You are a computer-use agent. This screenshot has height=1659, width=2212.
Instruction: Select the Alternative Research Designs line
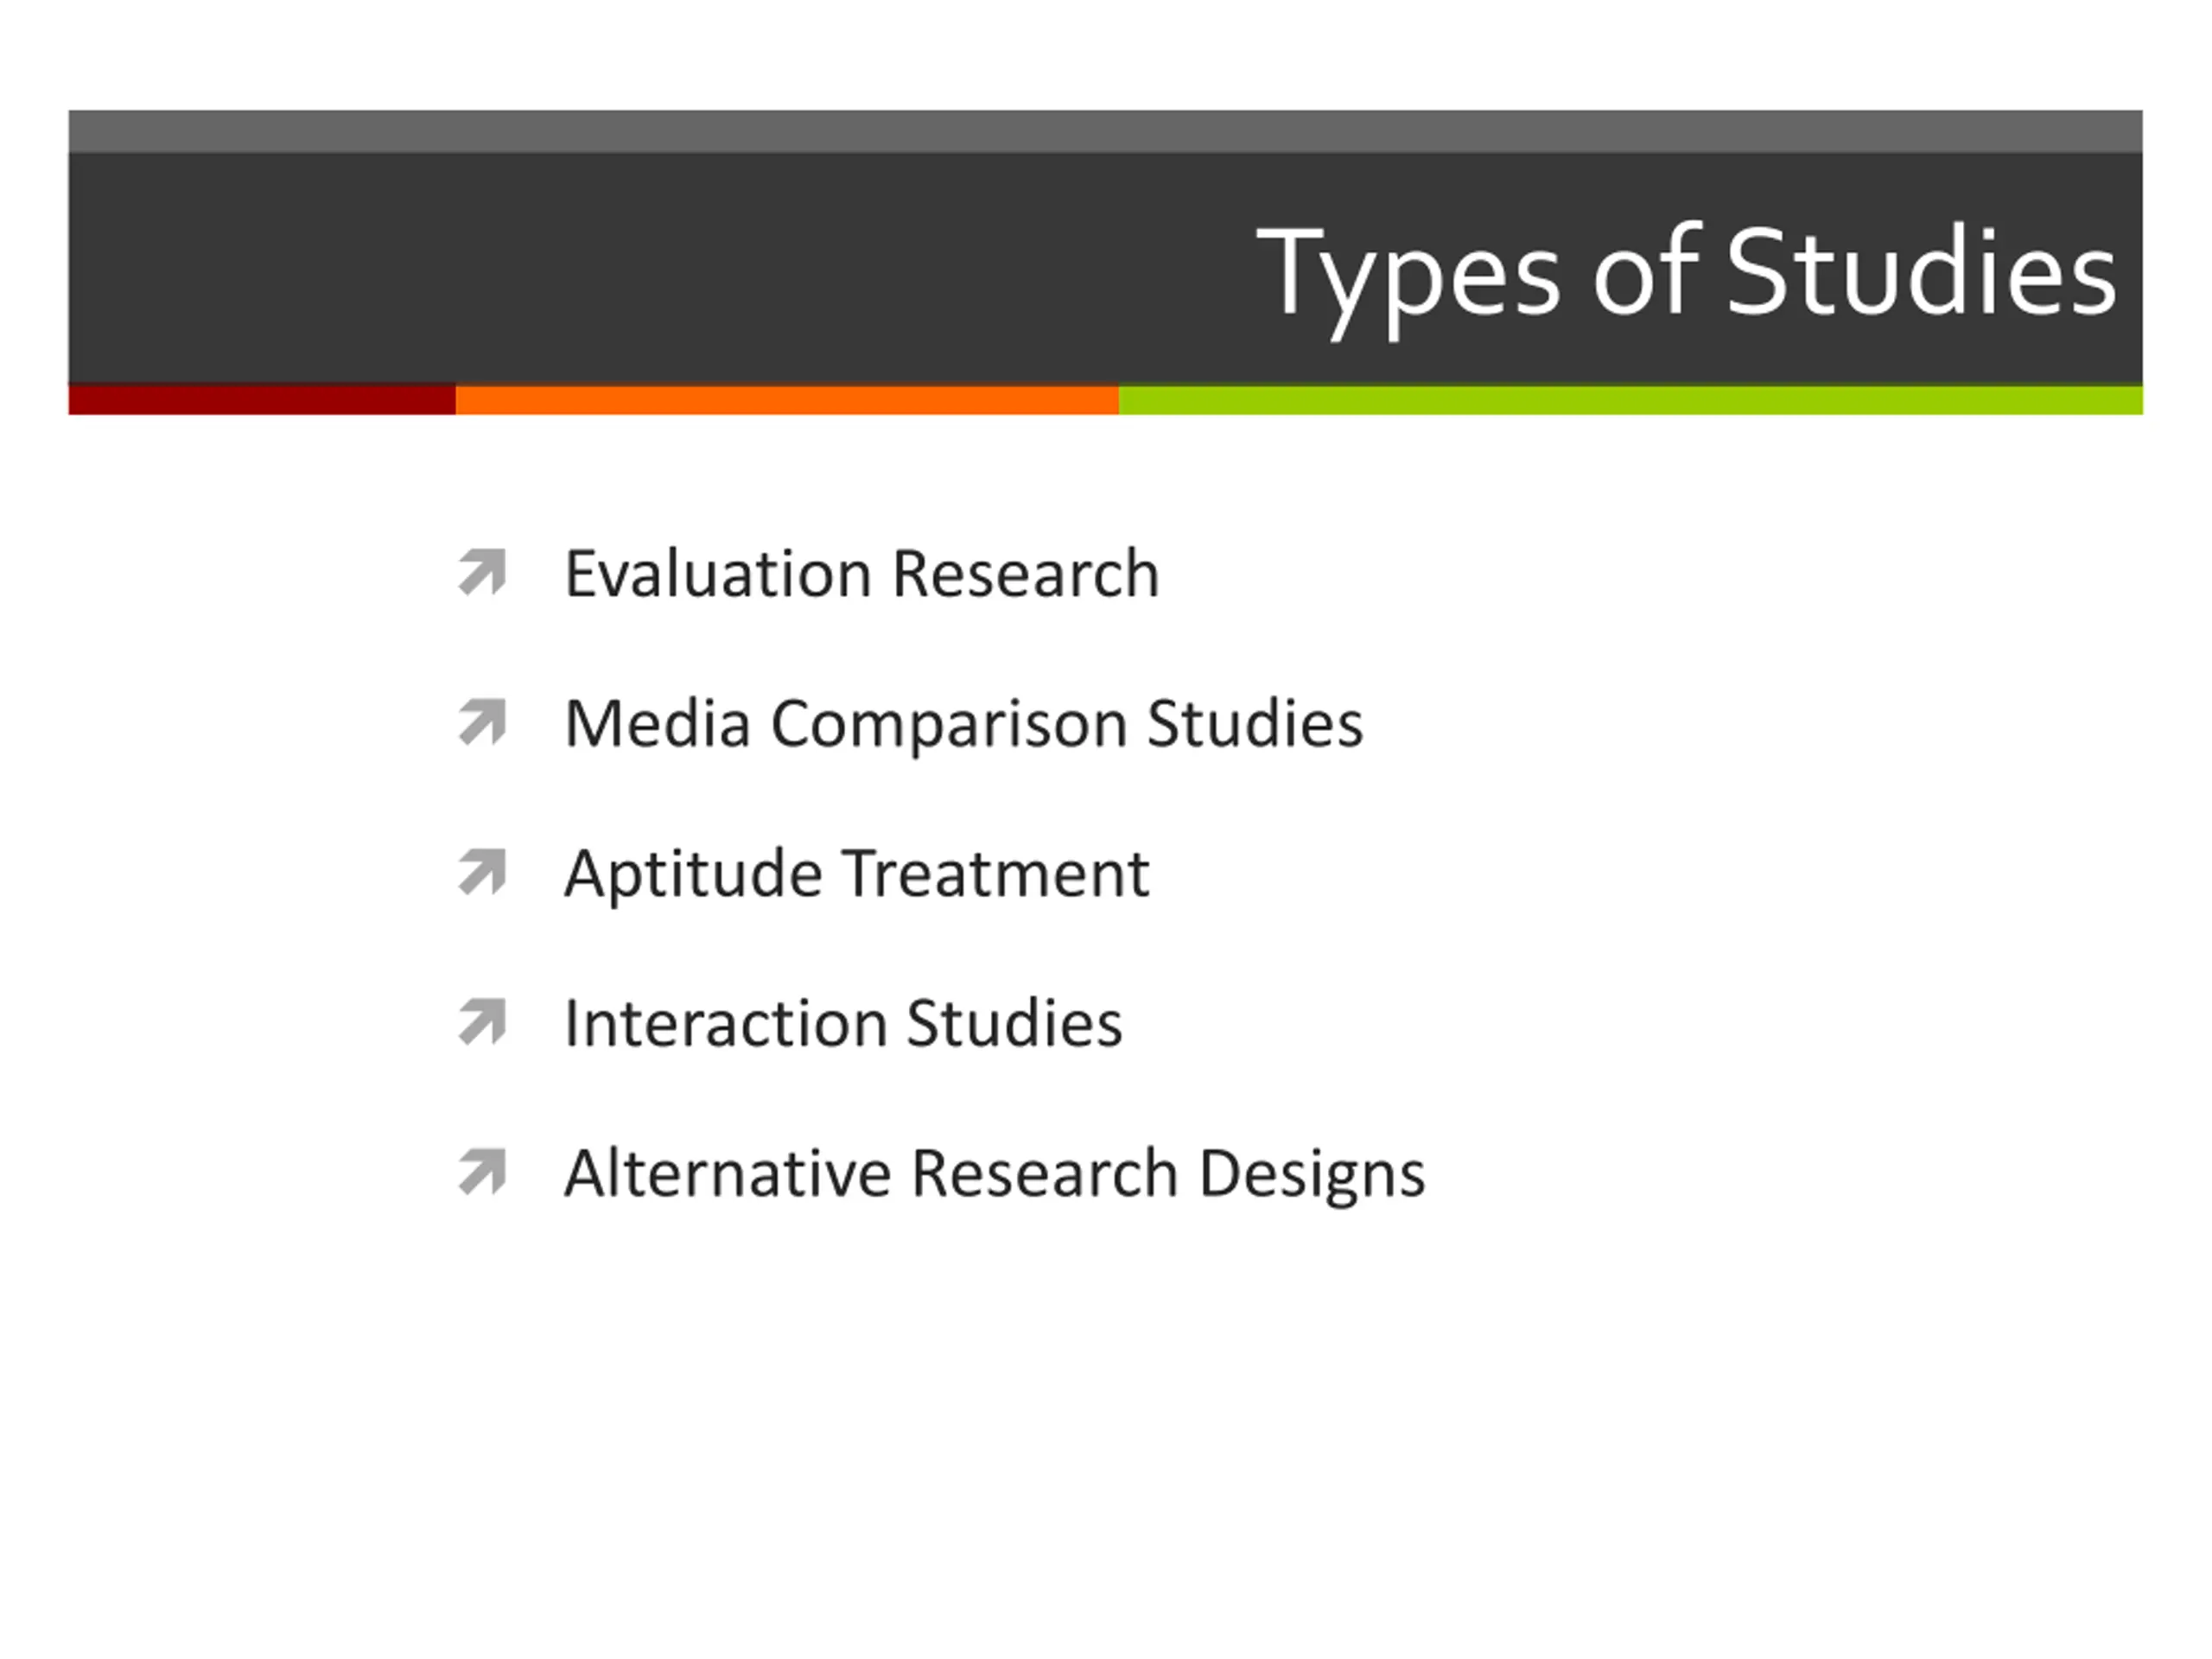995,1174
